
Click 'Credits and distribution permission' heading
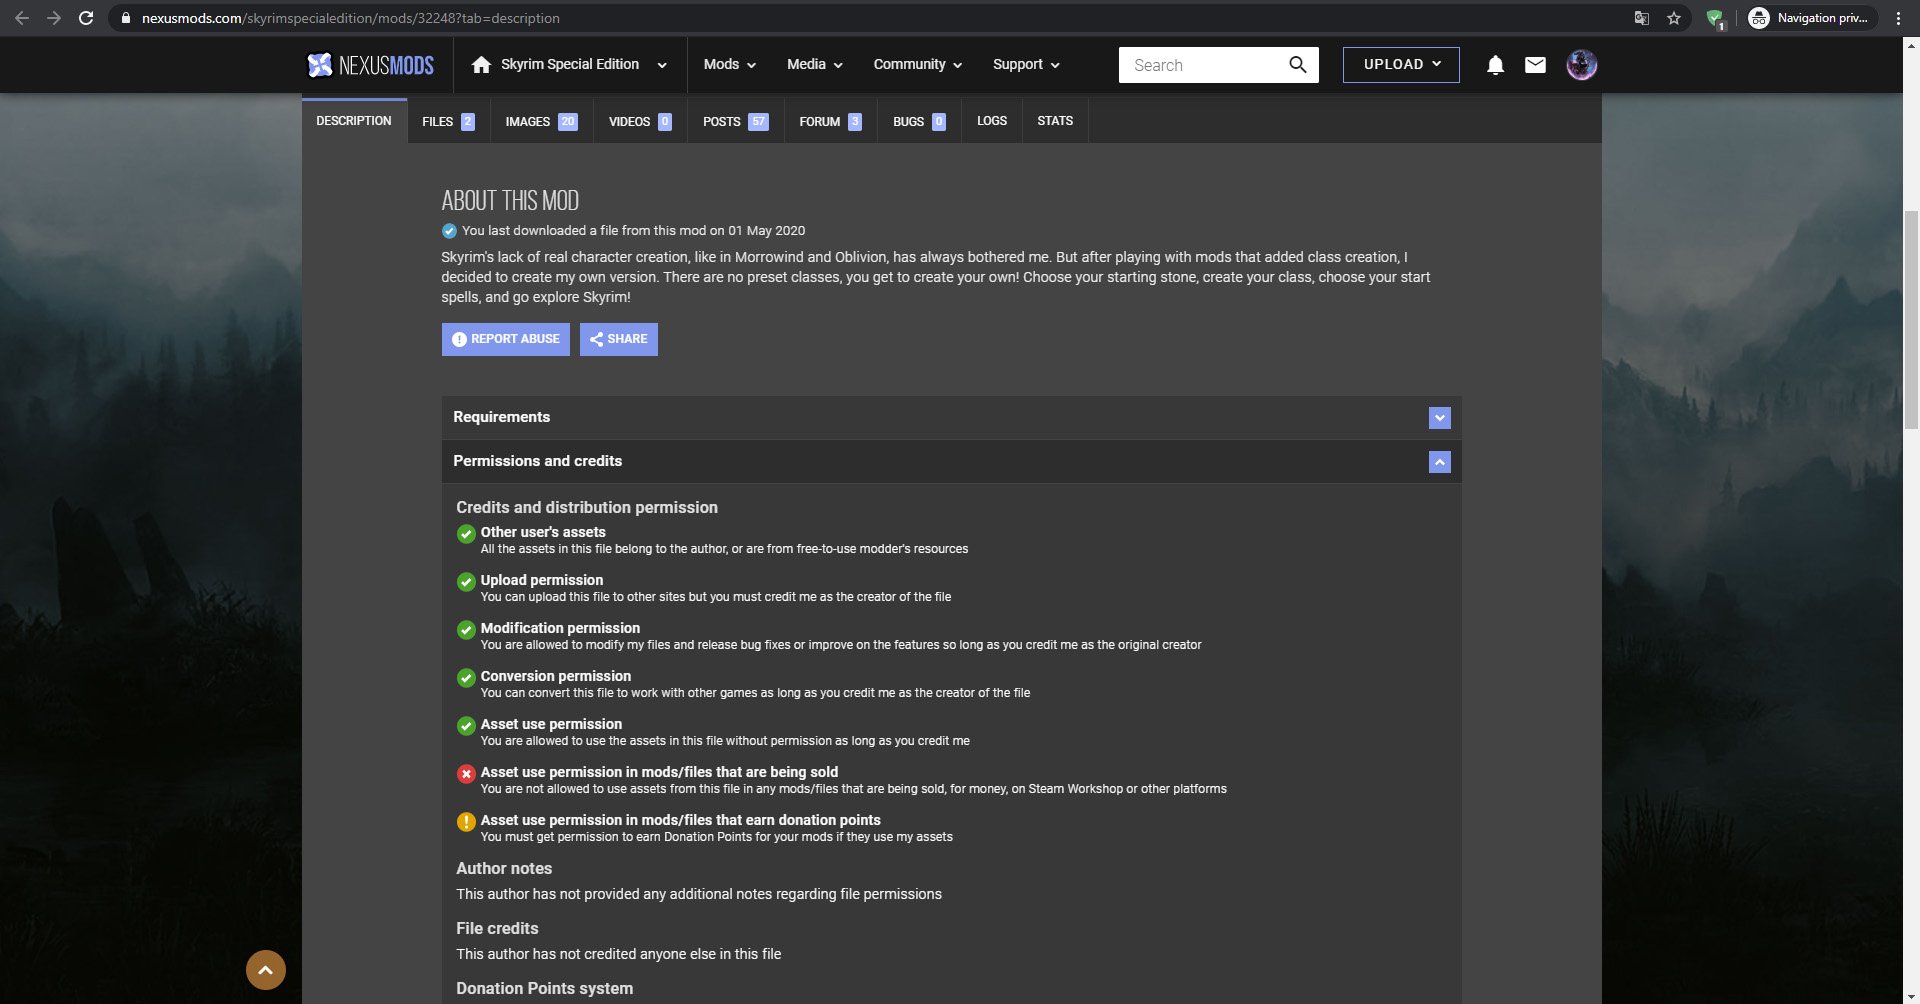point(587,508)
